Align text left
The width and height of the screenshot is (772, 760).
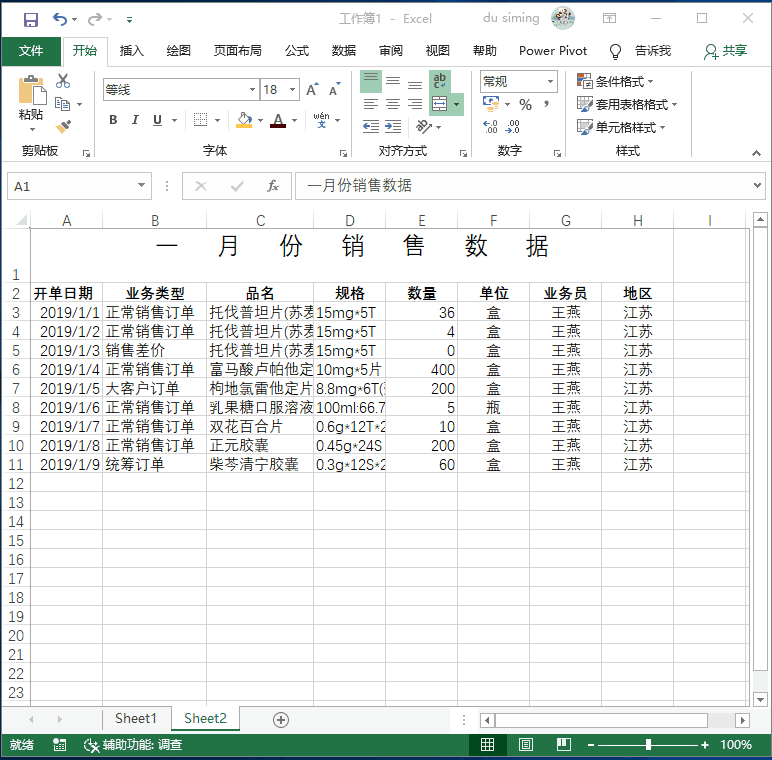coord(371,104)
